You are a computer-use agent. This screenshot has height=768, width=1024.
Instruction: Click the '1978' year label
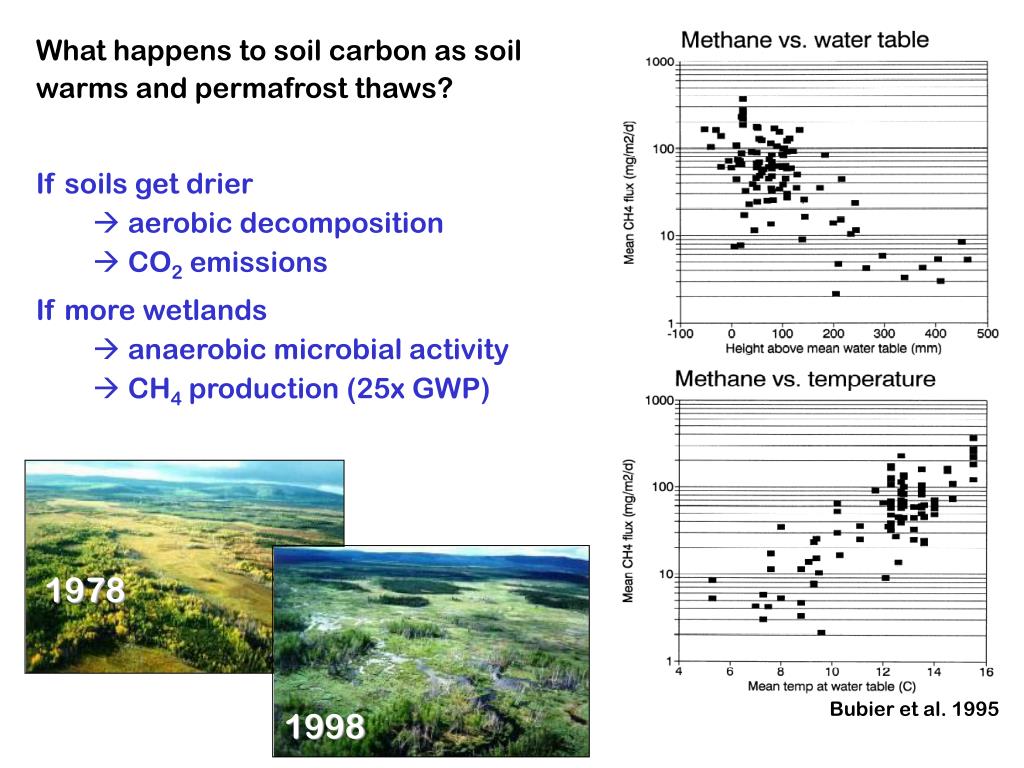coord(86,590)
